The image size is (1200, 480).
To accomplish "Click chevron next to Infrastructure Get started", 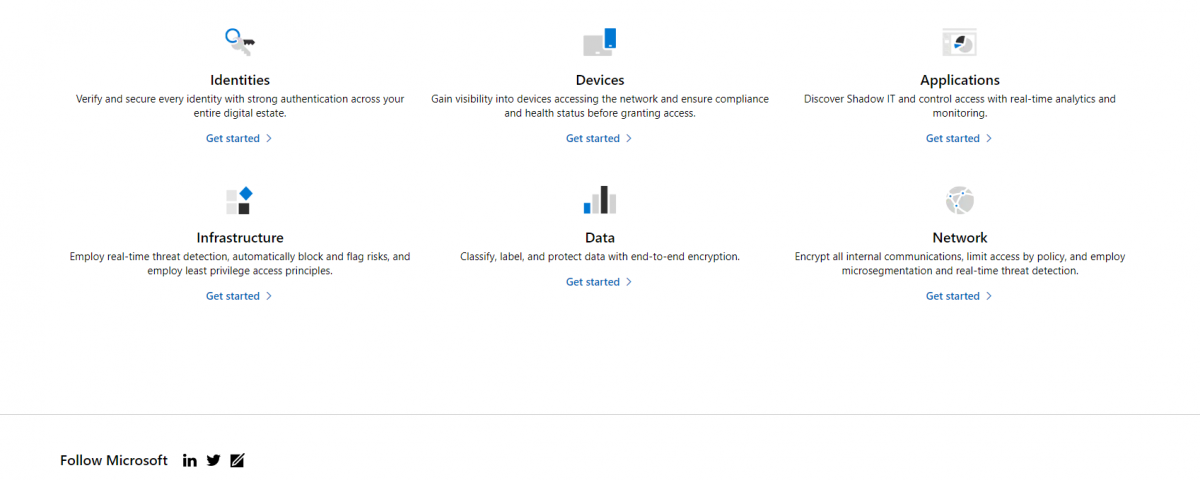I will pyautogui.click(x=269, y=297).
